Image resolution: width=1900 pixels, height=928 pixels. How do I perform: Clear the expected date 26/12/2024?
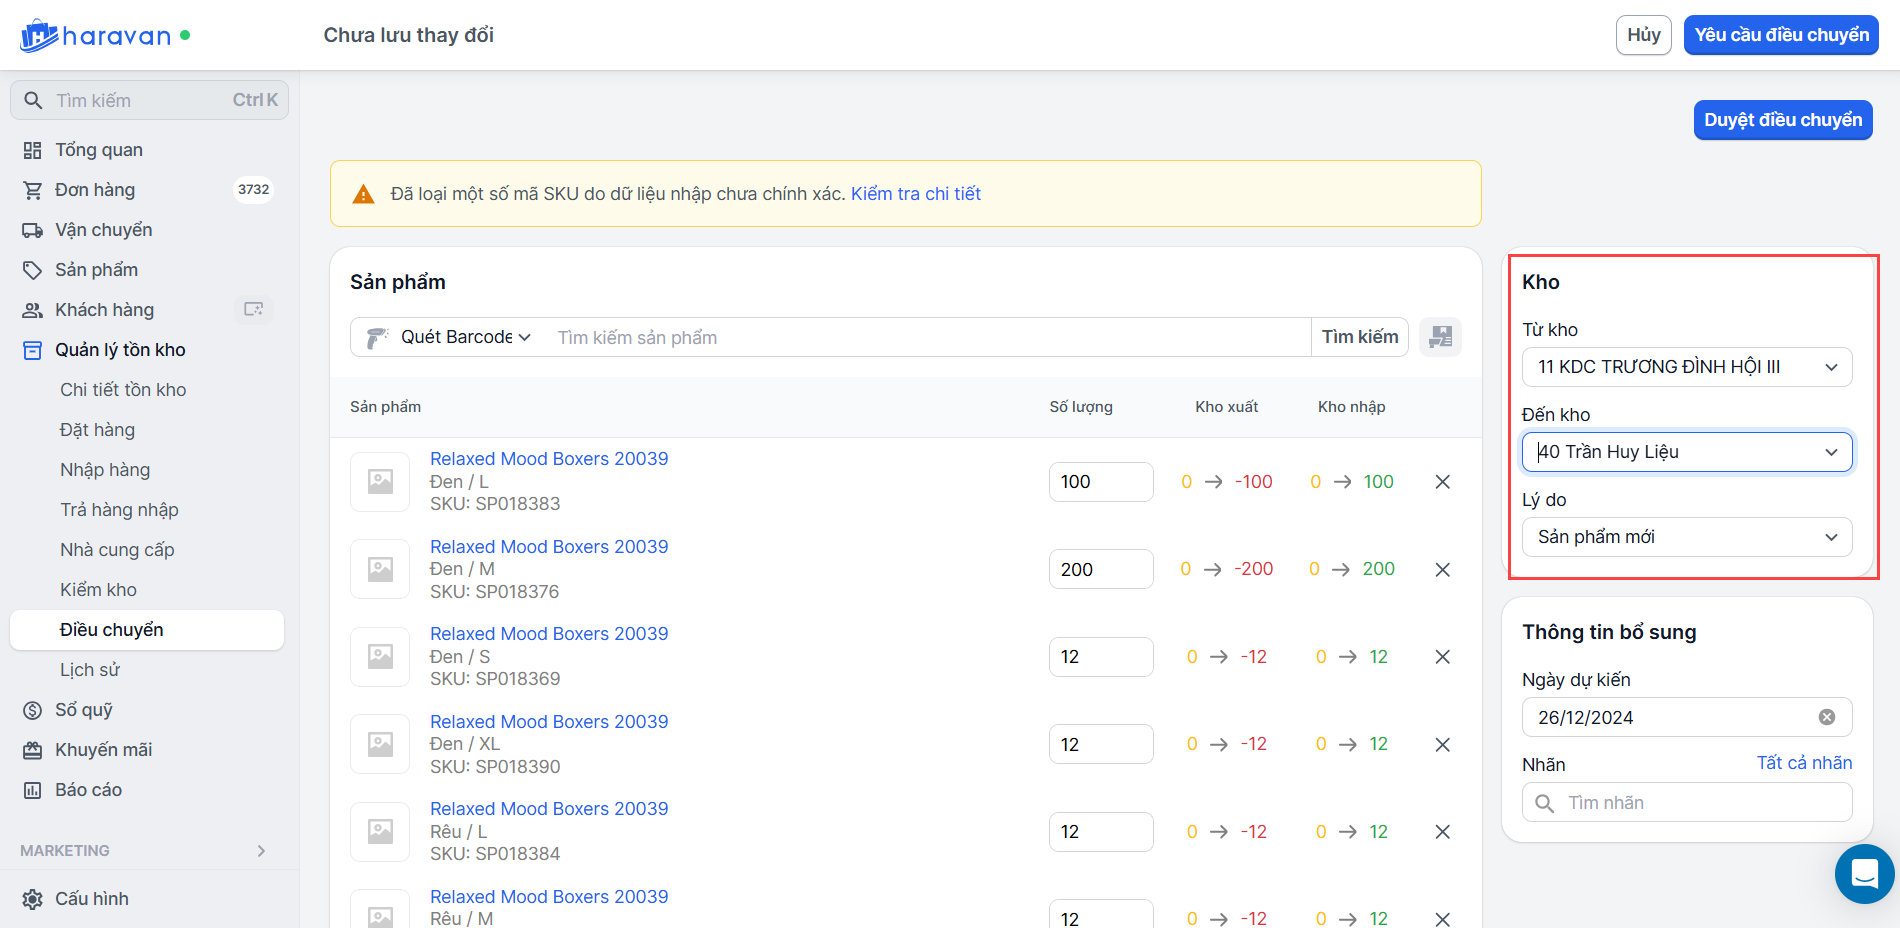pyautogui.click(x=1826, y=717)
